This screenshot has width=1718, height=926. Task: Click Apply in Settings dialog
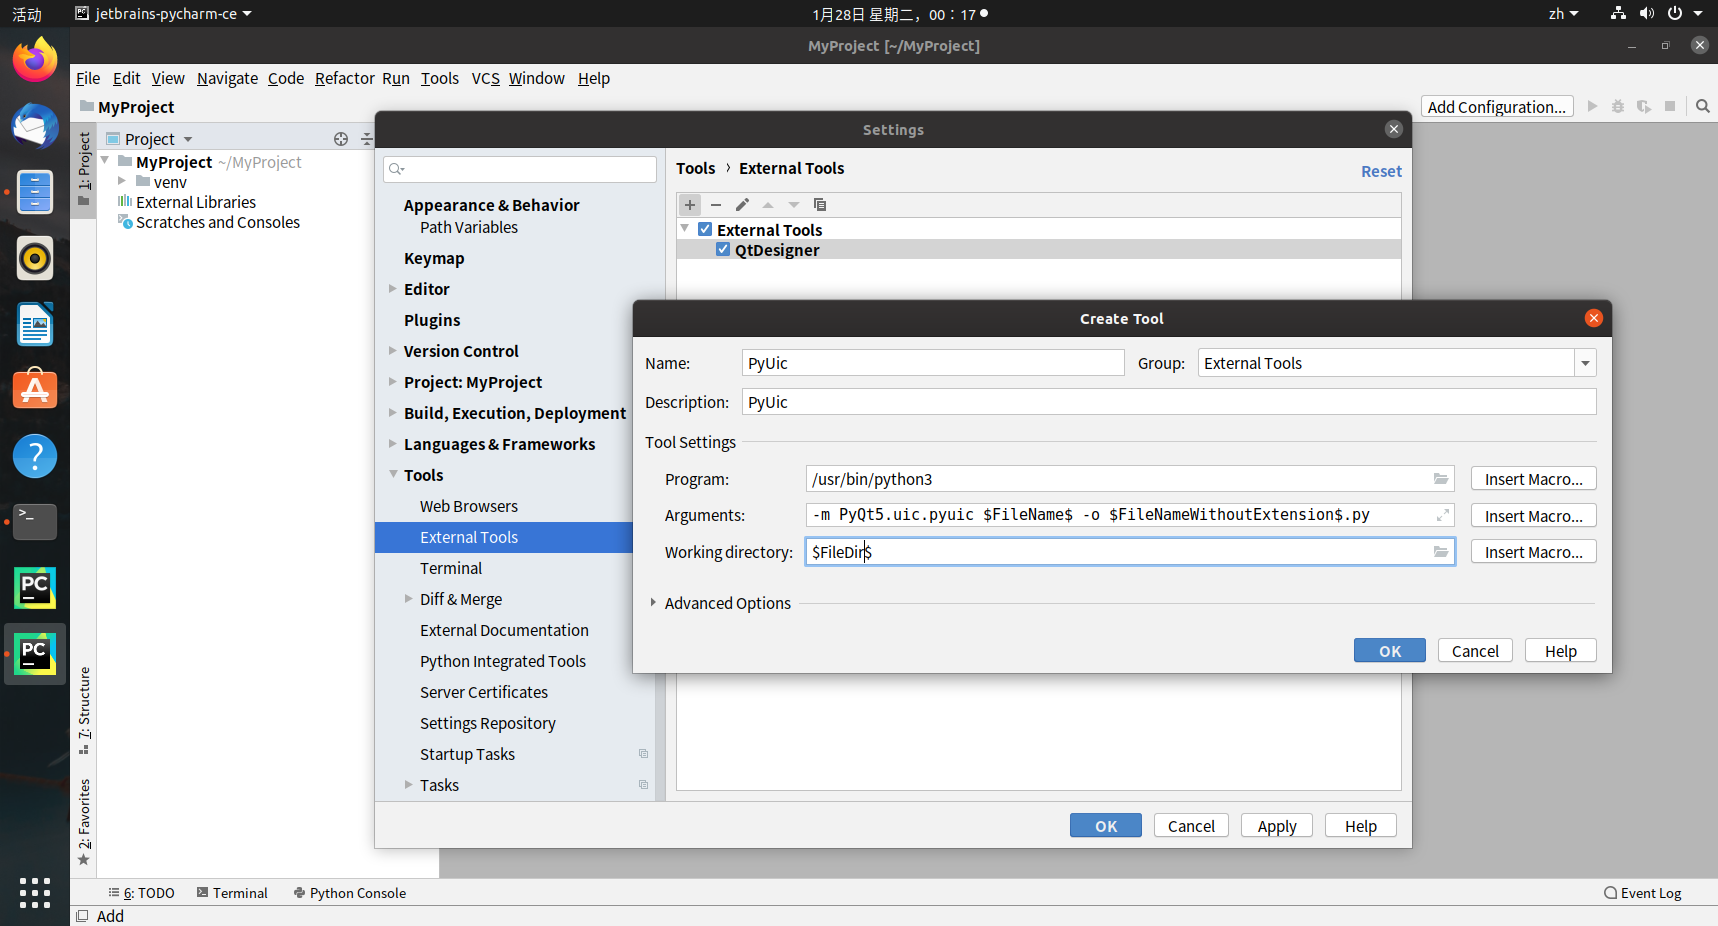coord(1277,826)
